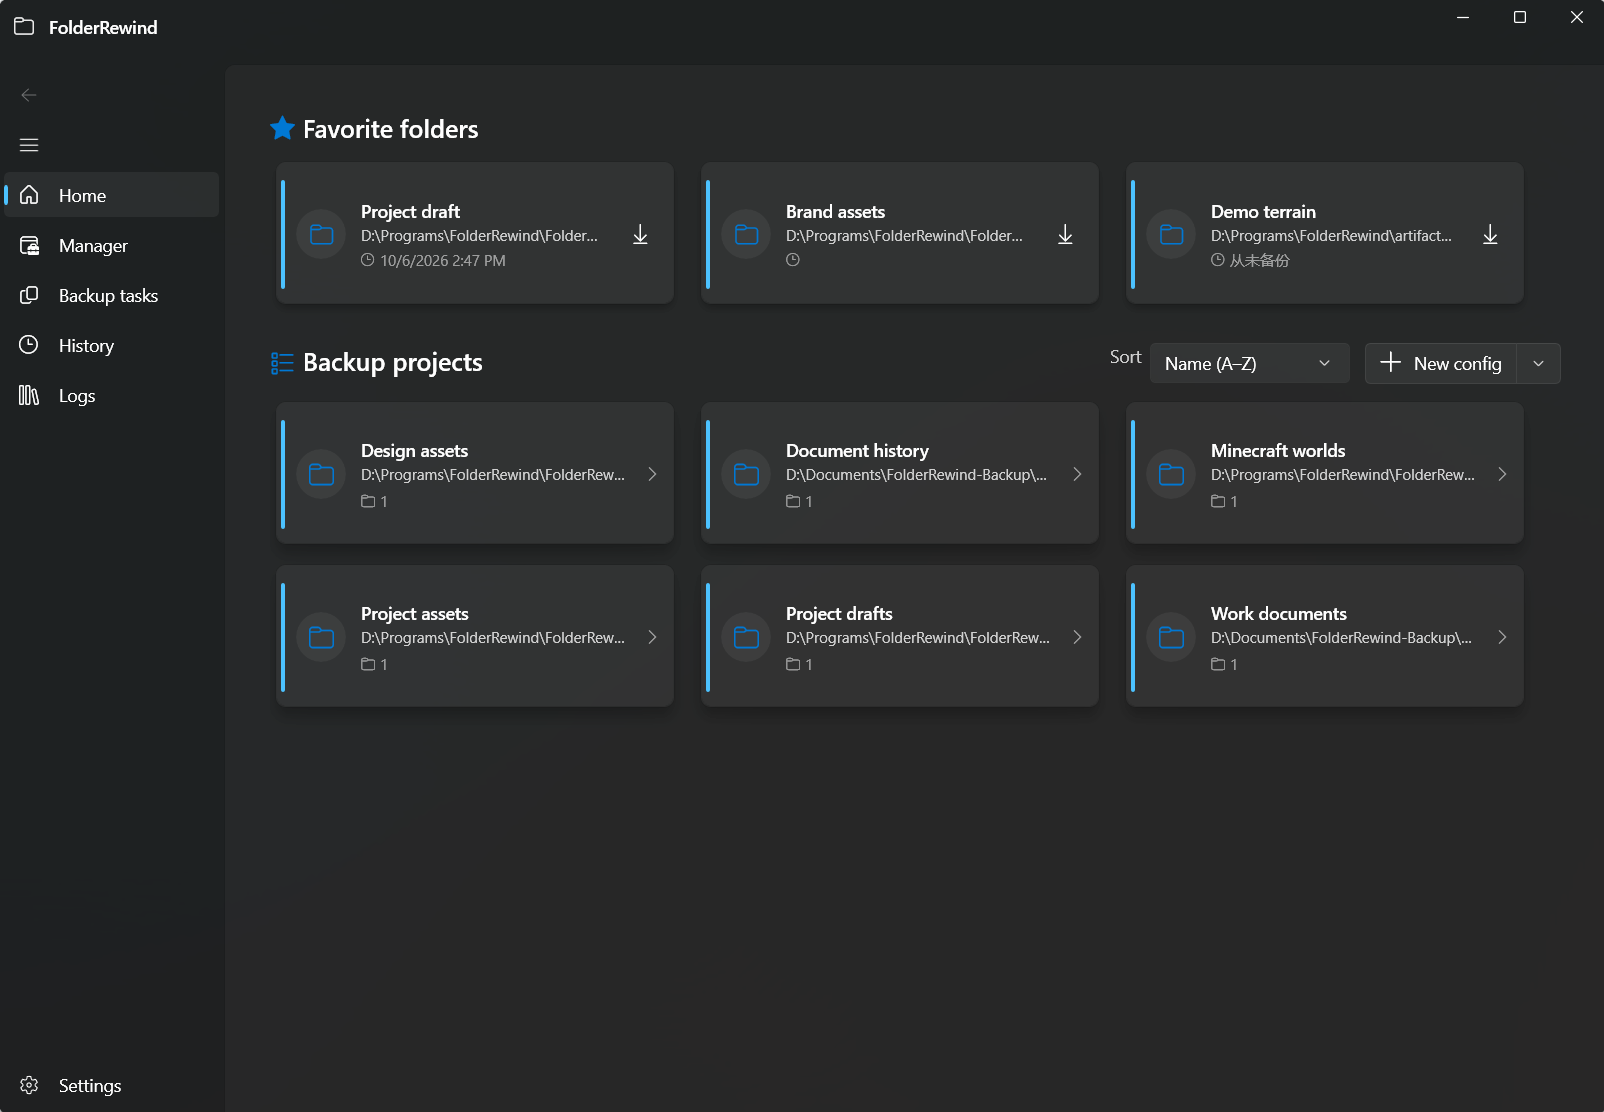Click the folder icon of Project drafts
Image resolution: width=1604 pixels, height=1112 pixels.
(747, 637)
